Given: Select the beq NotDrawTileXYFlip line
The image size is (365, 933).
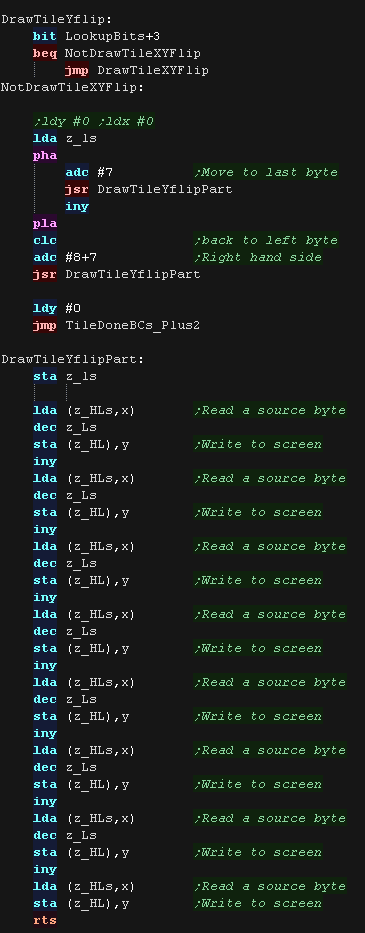Looking at the screenshot, I should (x=116, y=54).
